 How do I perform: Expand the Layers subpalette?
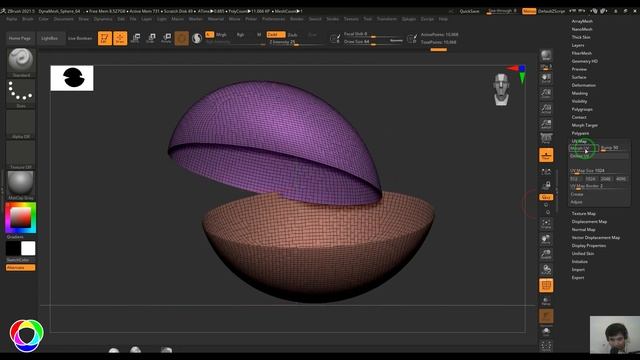[x=578, y=45]
